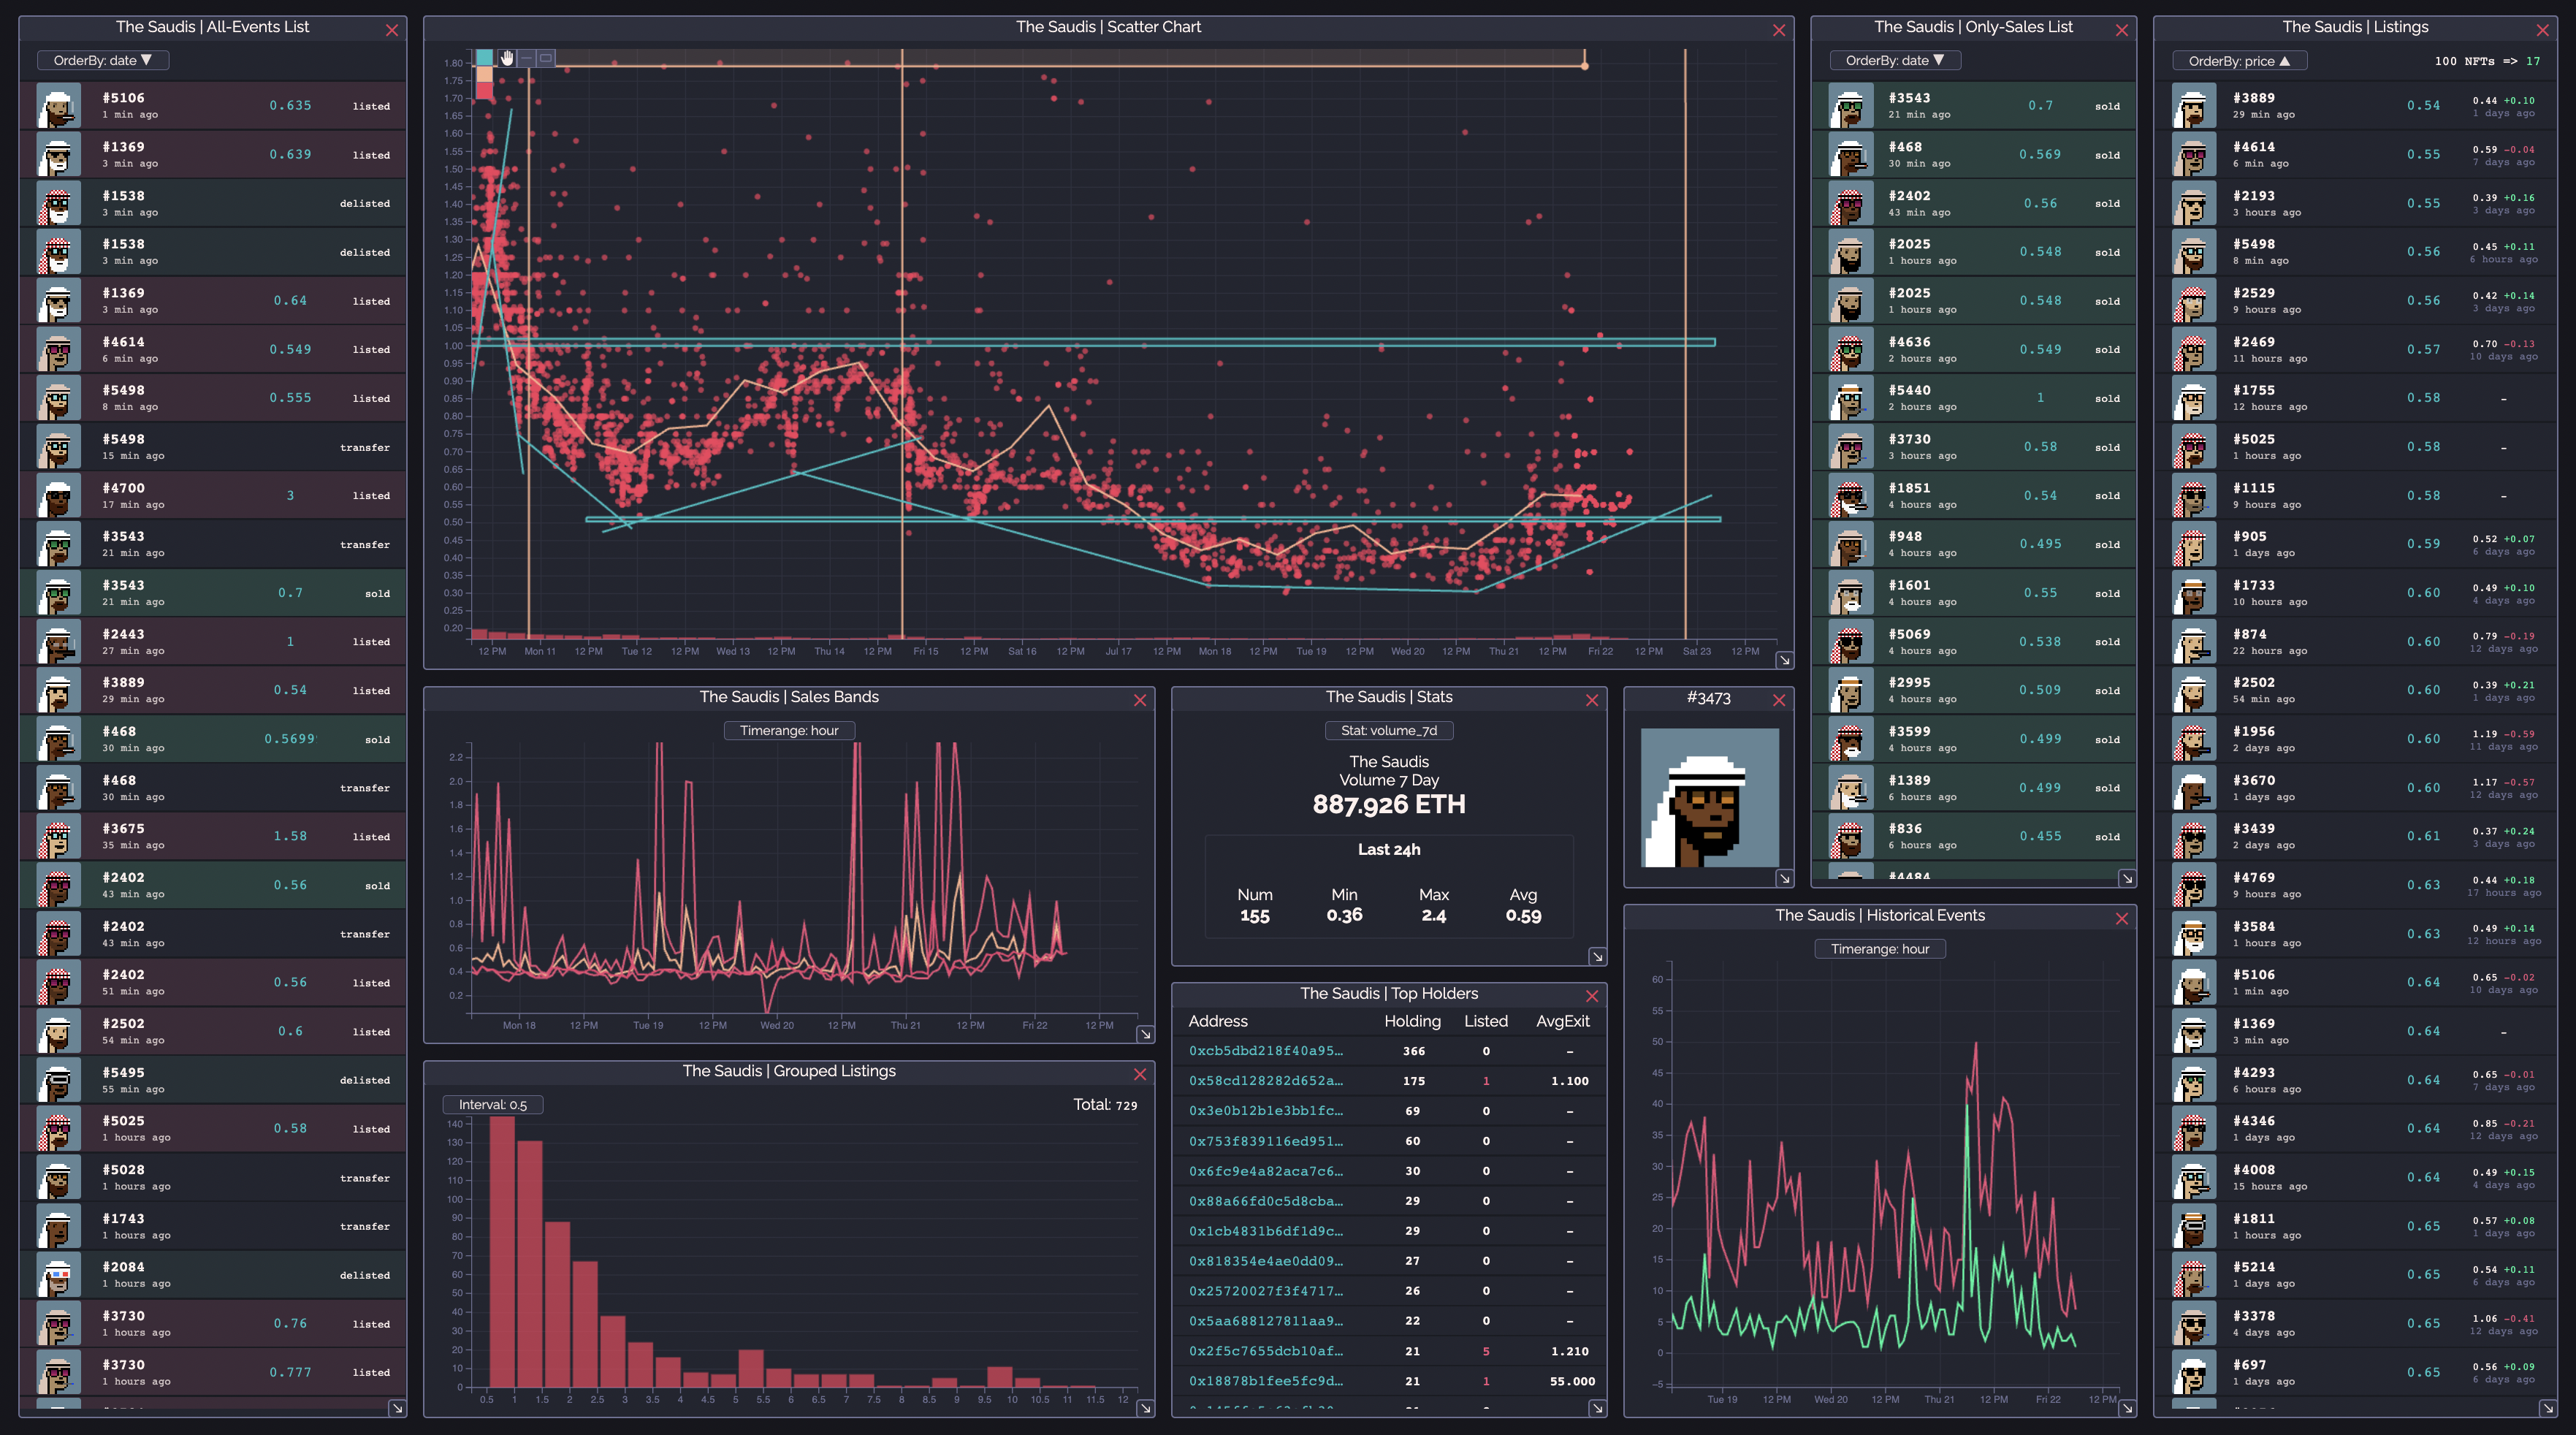Select #1851 sold 0.54 row in Only-Sales
Viewport: 2576px width, 1435px height.
[x=1973, y=495]
